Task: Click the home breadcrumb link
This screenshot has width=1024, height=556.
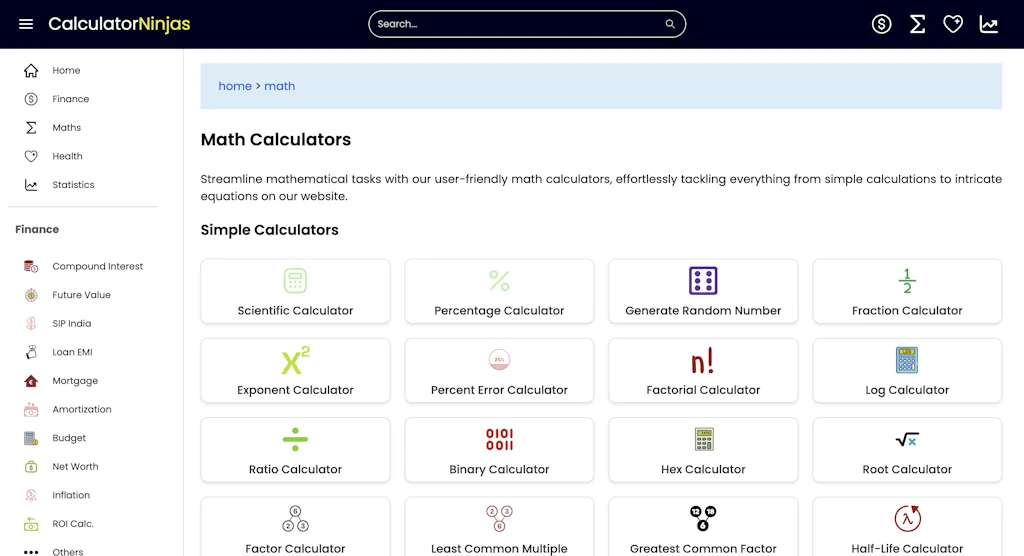Action: [x=235, y=86]
